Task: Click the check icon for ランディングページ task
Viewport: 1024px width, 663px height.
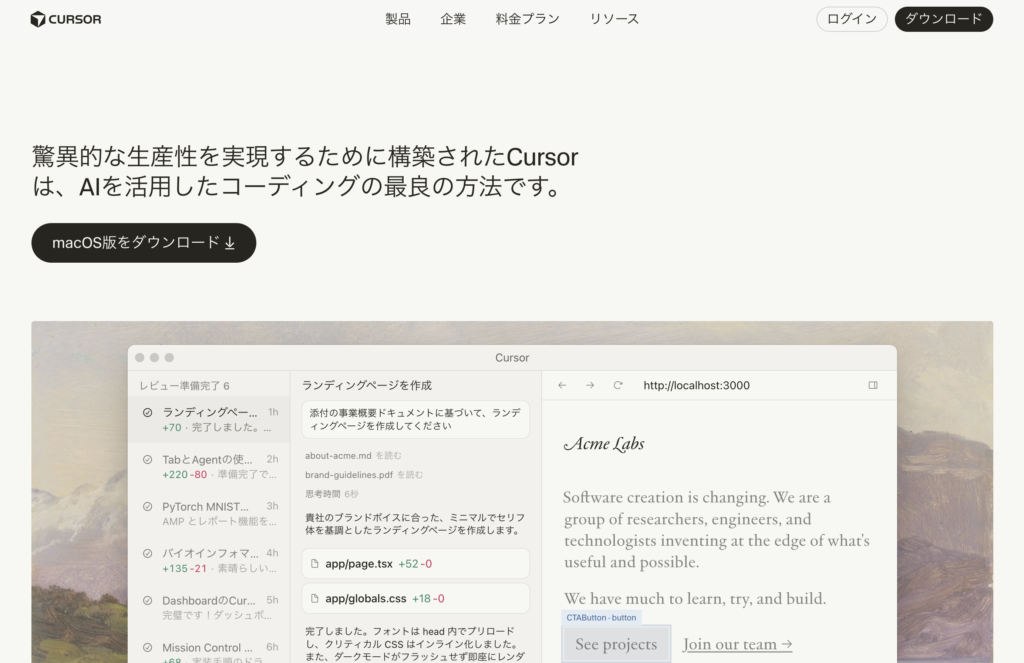Action: click(x=147, y=412)
